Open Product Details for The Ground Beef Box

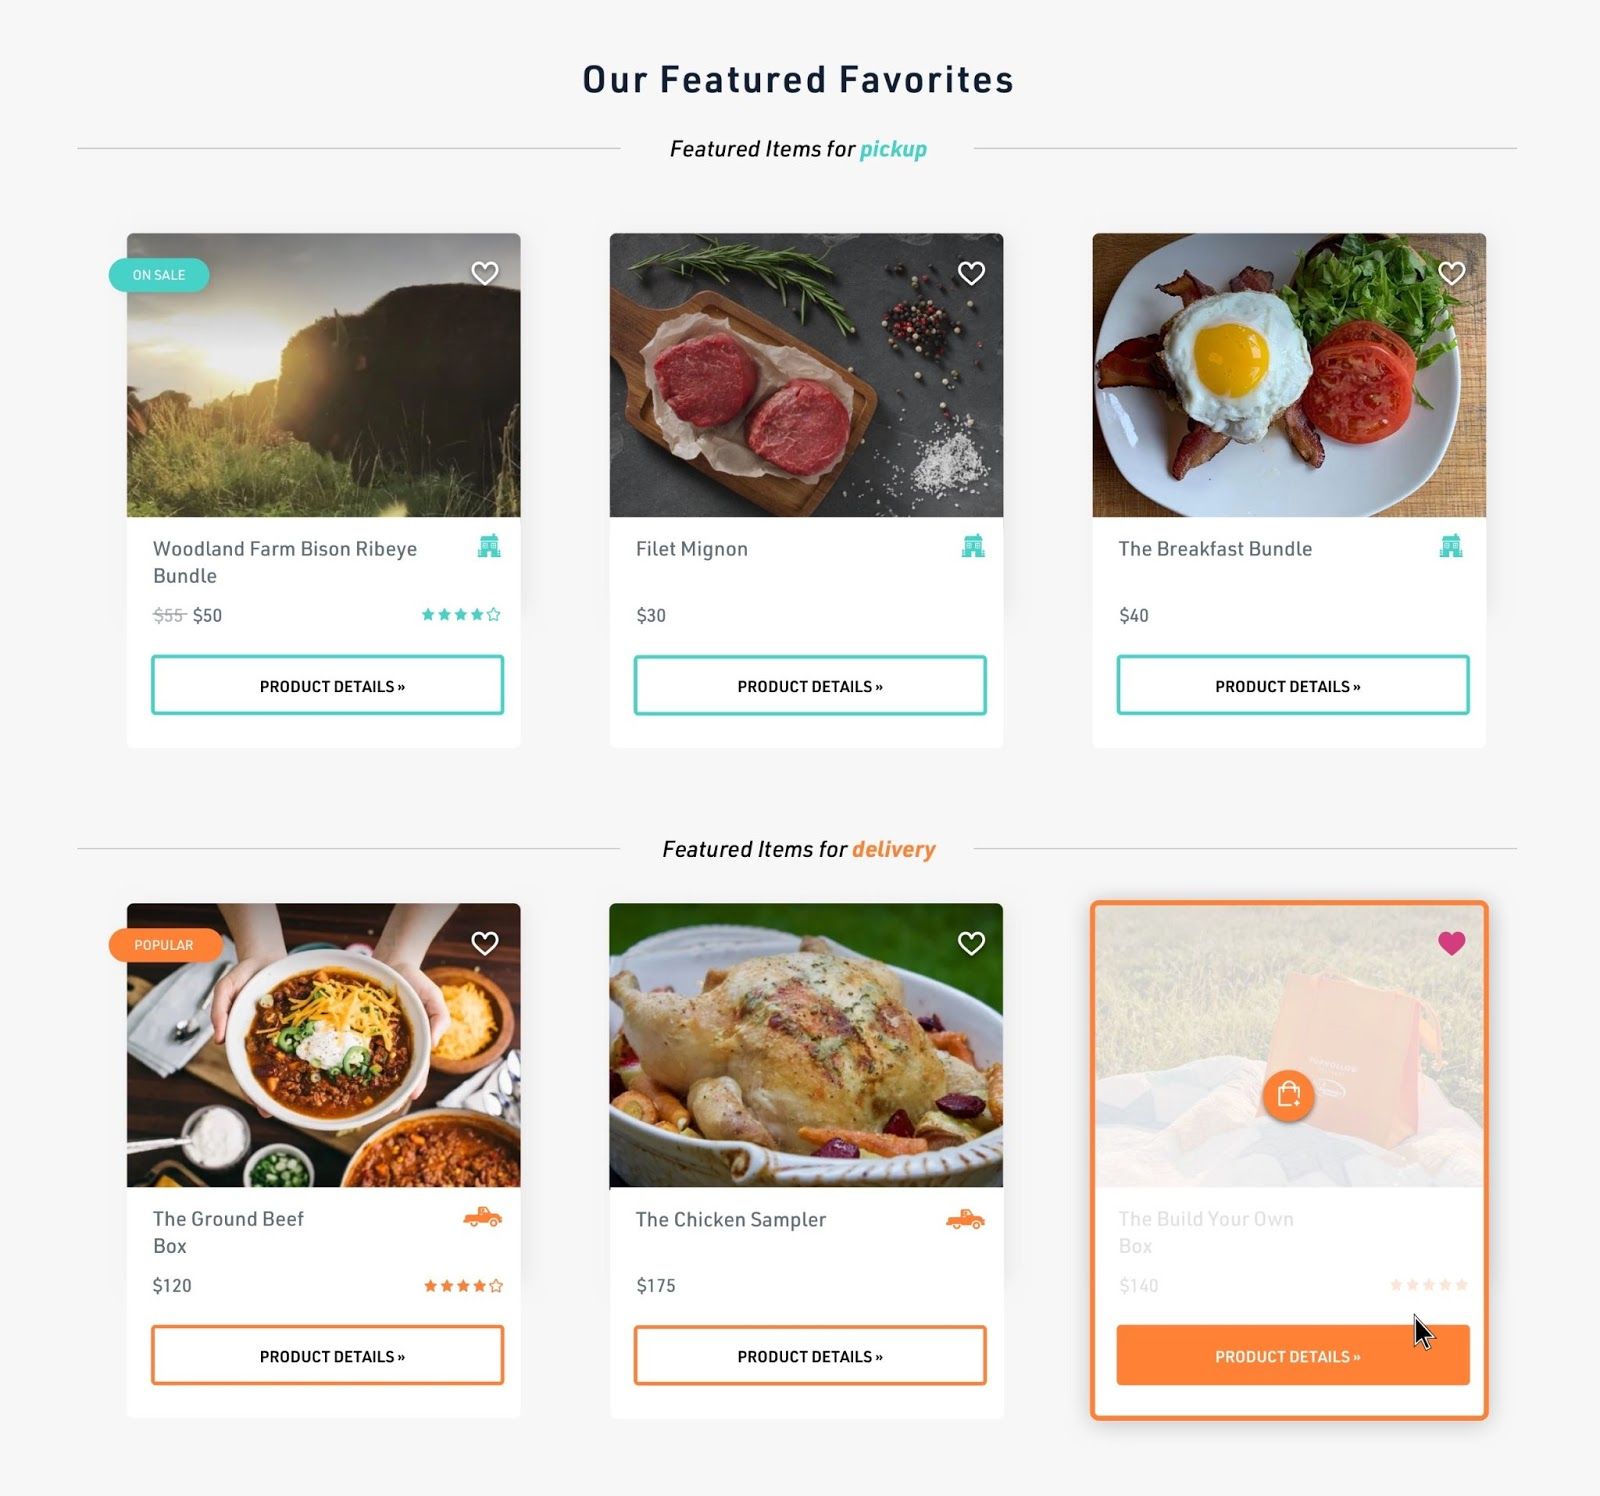click(327, 1355)
